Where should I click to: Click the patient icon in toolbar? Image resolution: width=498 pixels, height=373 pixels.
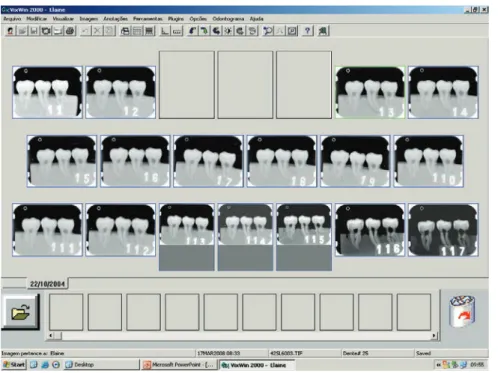(10, 31)
